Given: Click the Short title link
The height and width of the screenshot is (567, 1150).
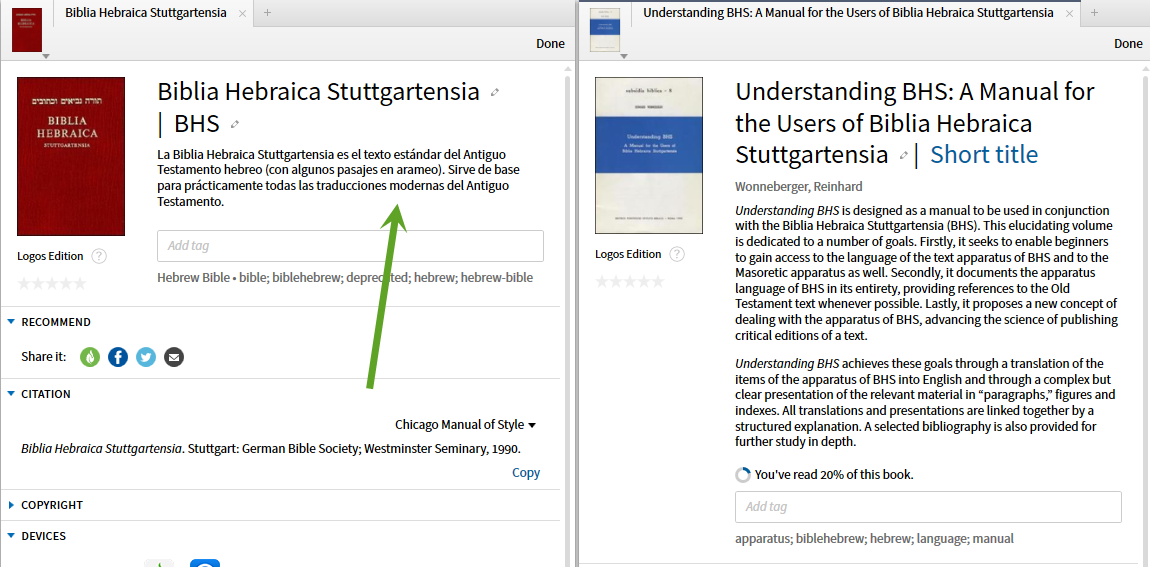Looking at the screenshot, I should click(x=984, y=155).
